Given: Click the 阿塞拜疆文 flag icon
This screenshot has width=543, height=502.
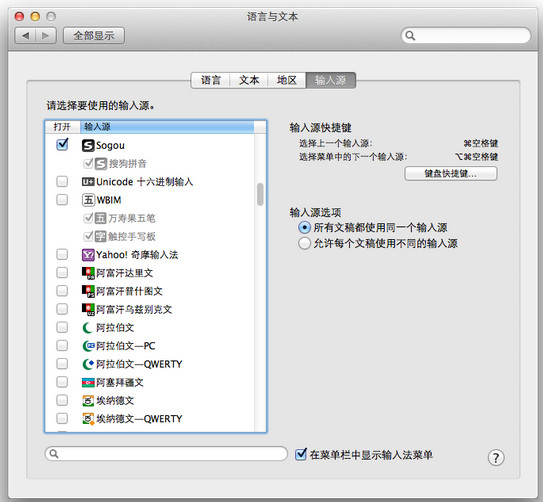Looking at the screenshot, I should (x=88, y=382).
